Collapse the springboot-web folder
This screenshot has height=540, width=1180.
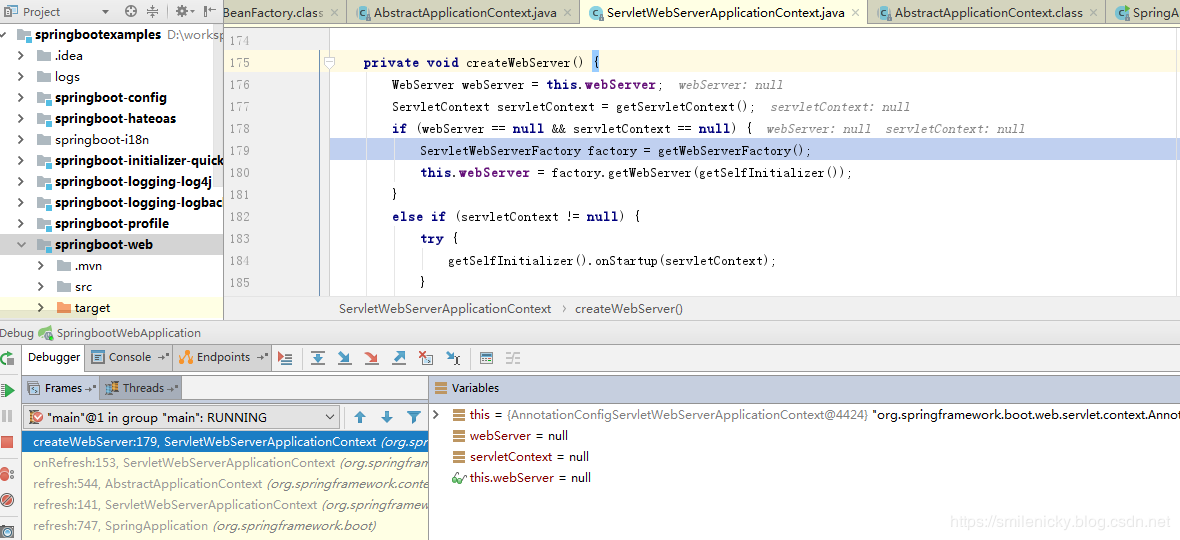pos(22,244)
